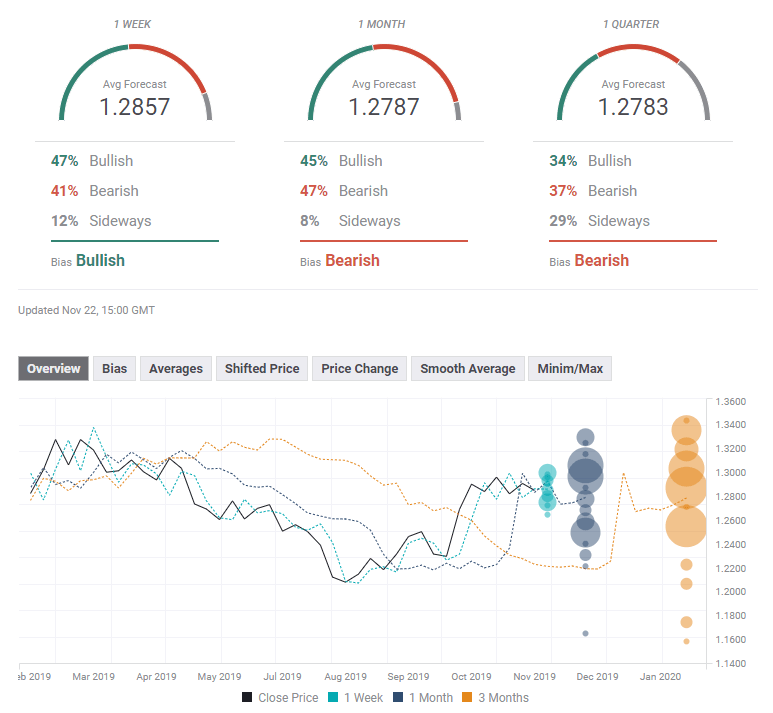The width and height of the screenshot is (773, 713).
Task: Open the Price Change tab
Action: [360, 369]
